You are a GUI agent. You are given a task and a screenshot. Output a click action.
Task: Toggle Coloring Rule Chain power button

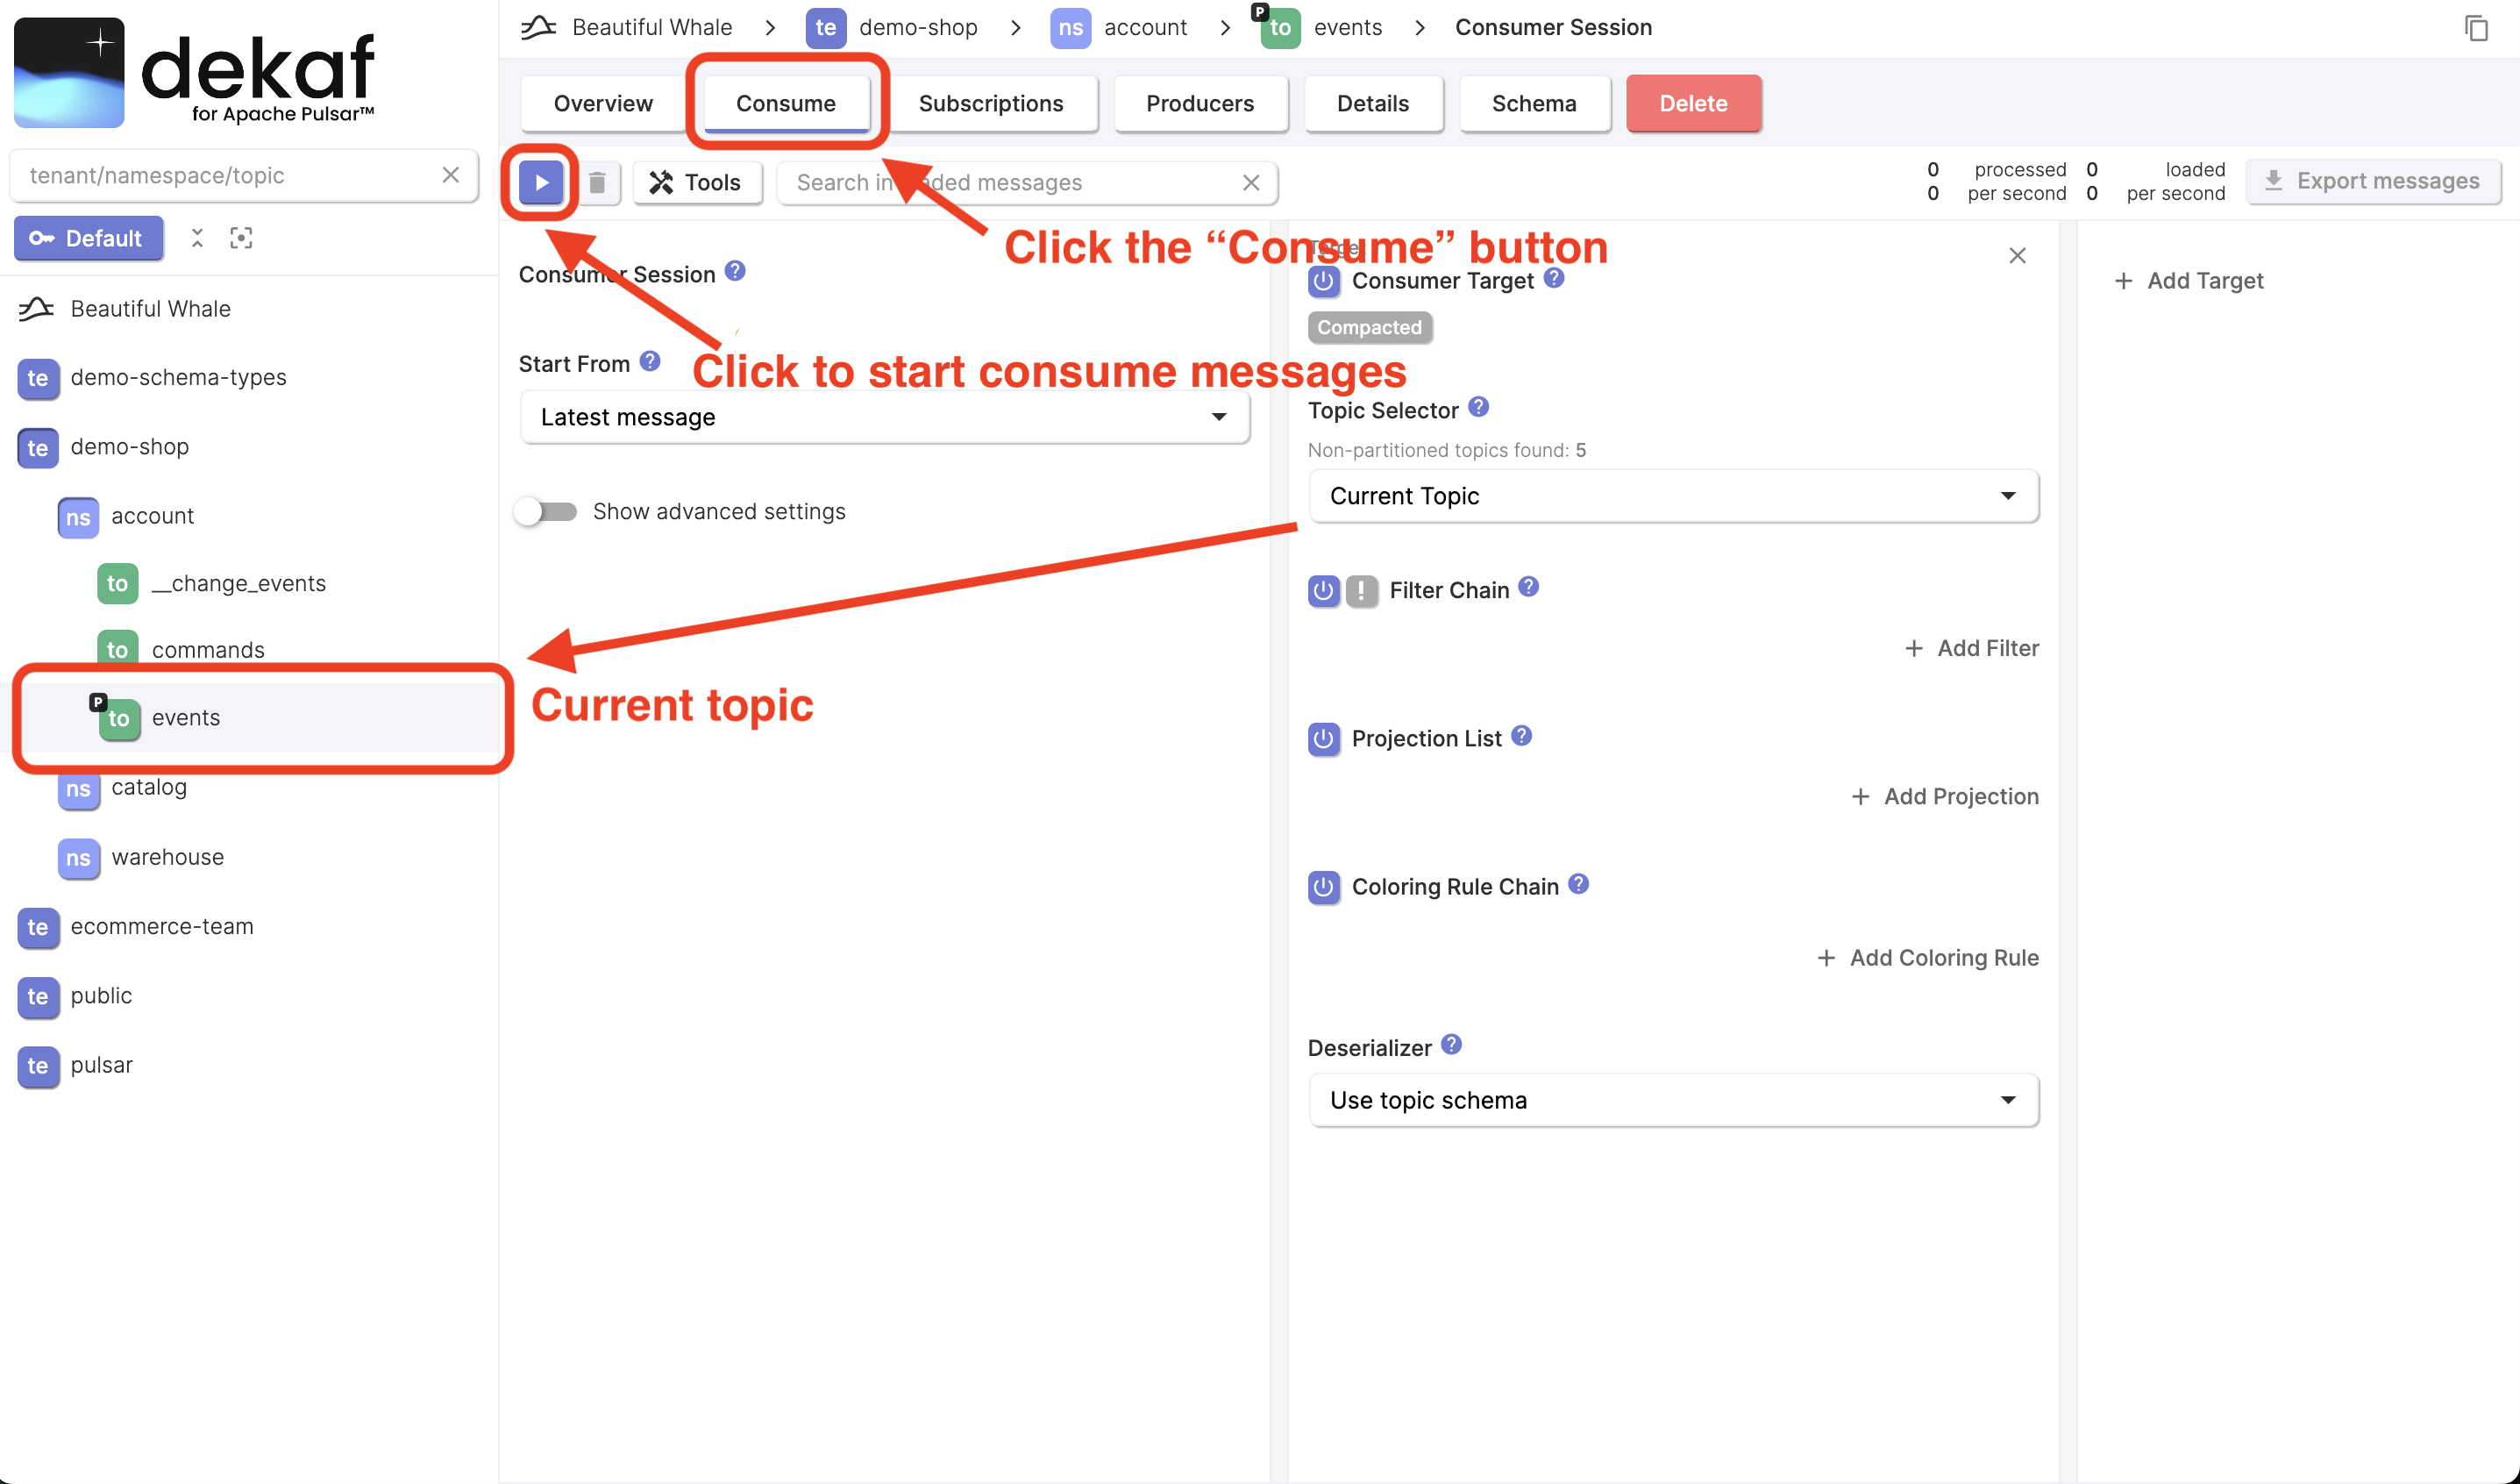pyautogui.click(x=1324, y=887)
